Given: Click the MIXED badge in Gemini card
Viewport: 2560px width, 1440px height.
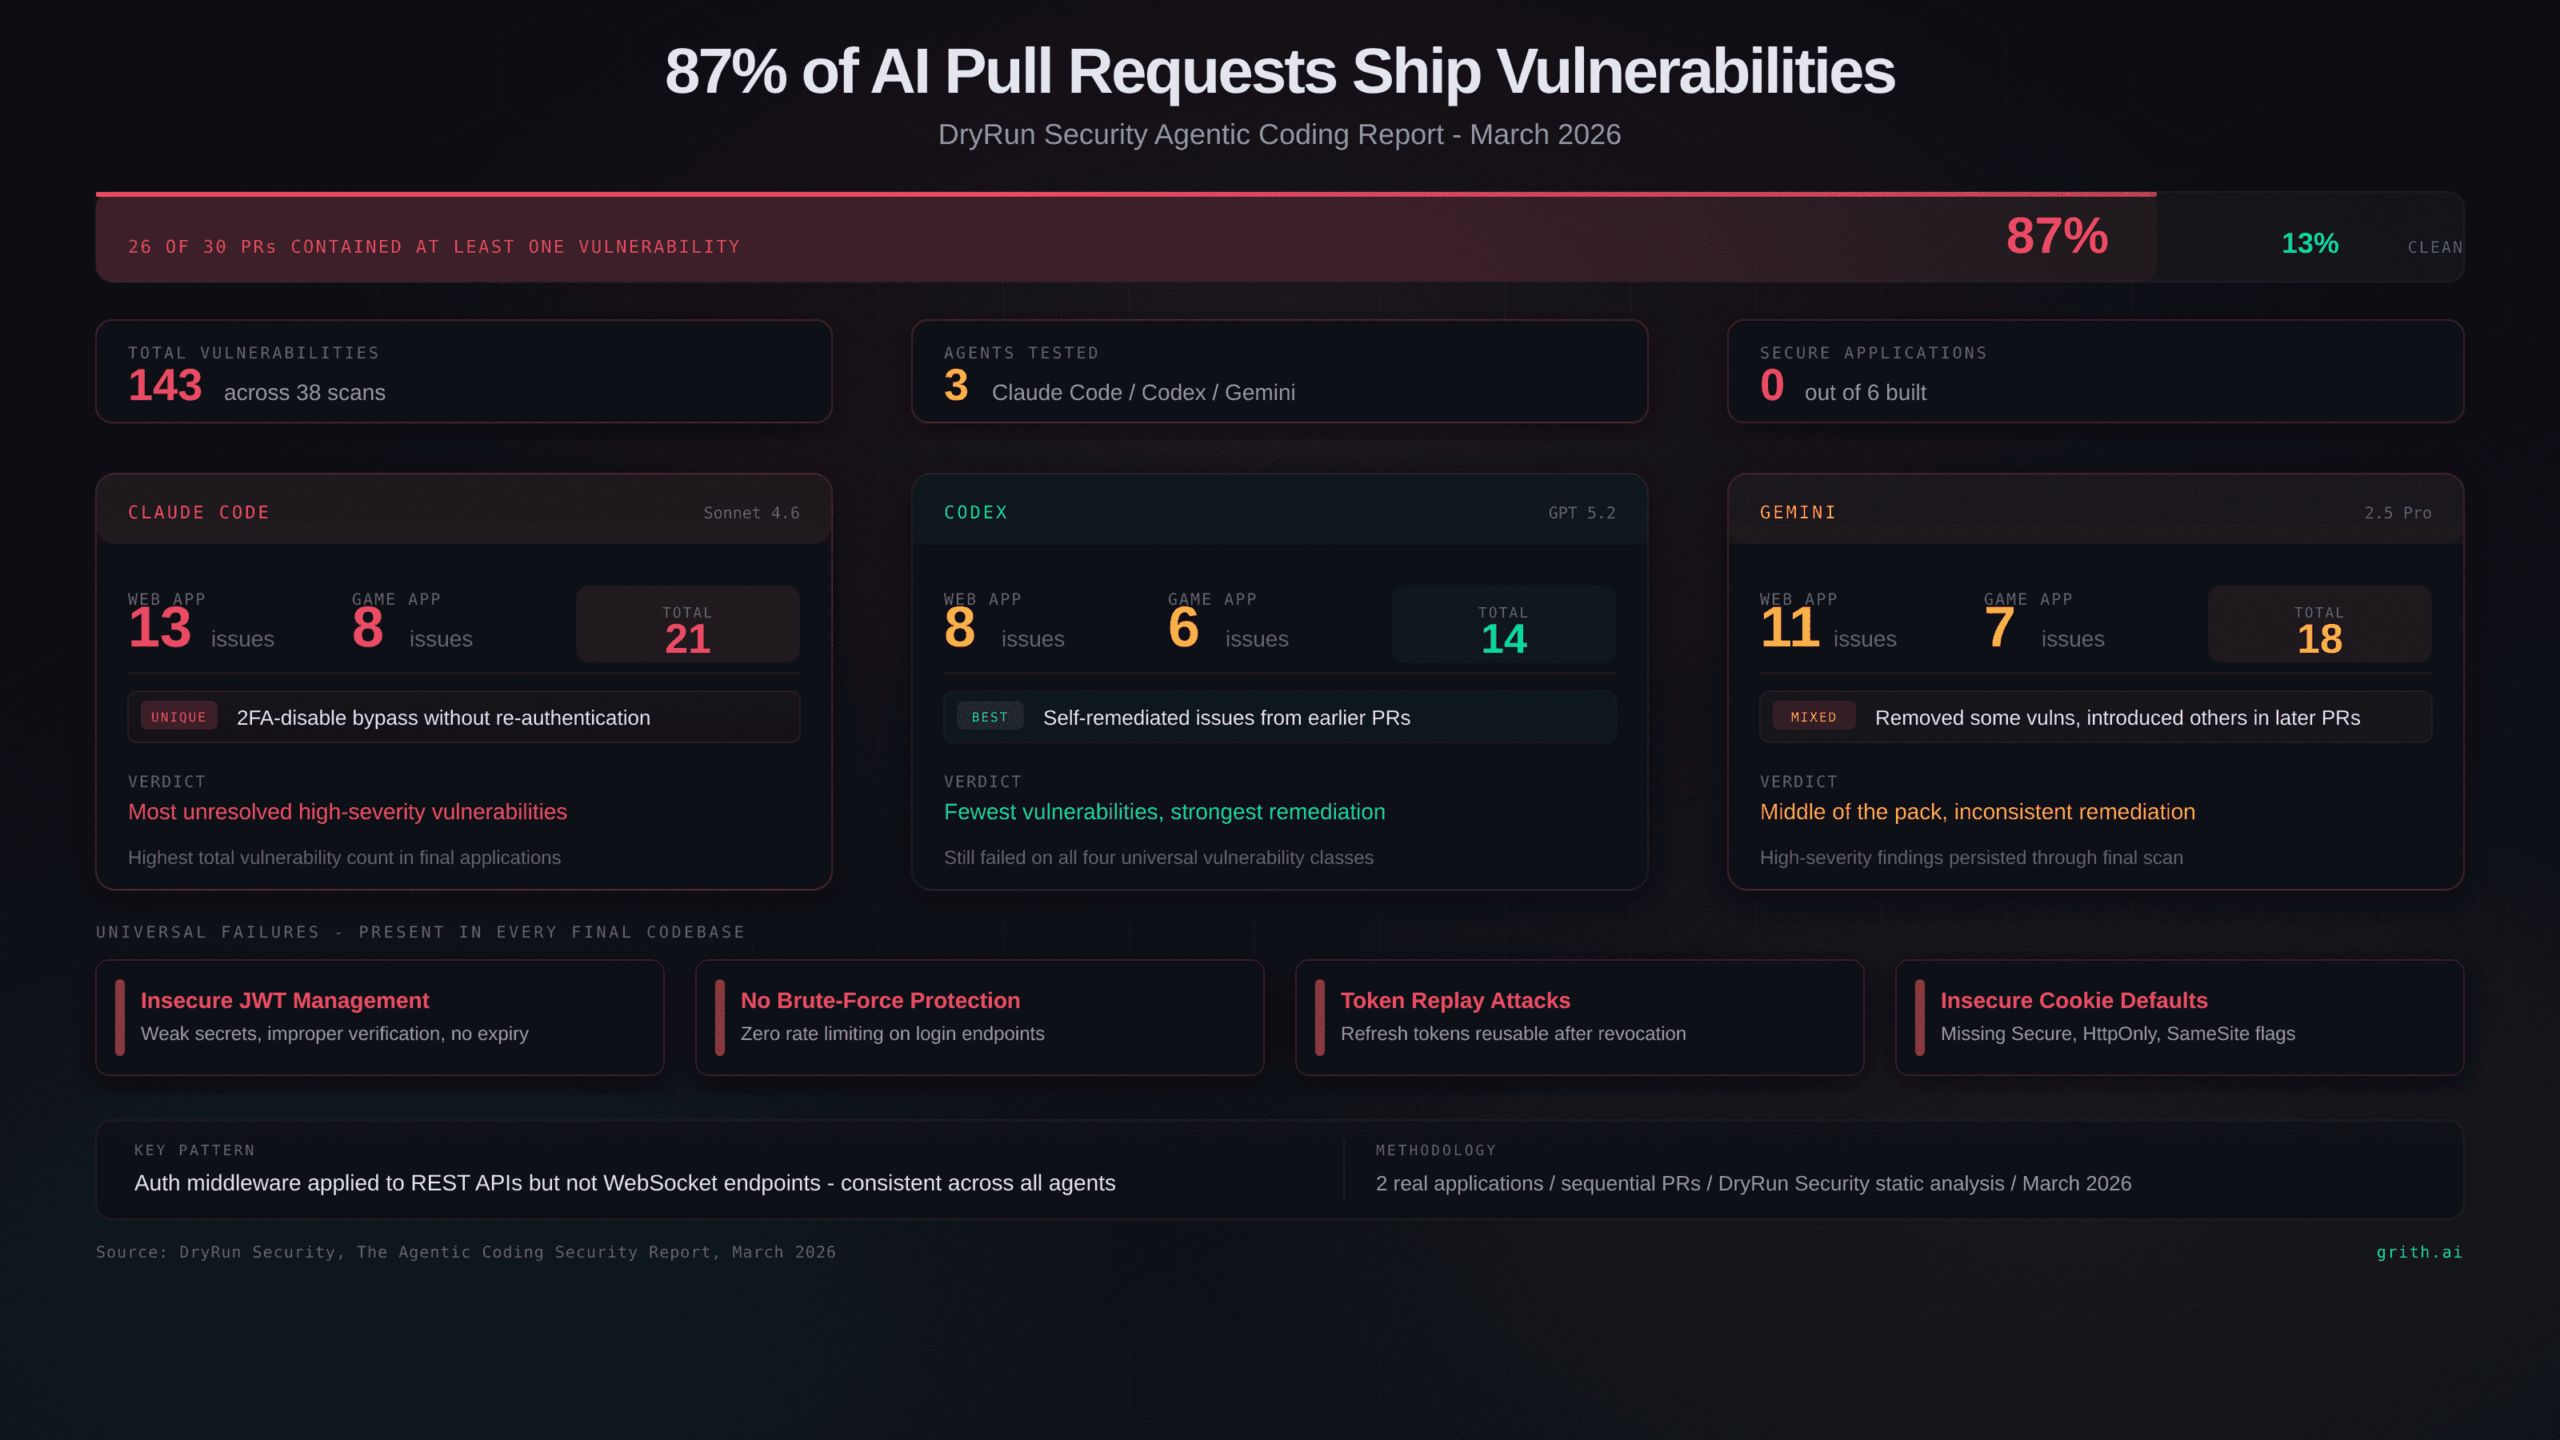Looking at the screenshot, I should (1813, 717).
